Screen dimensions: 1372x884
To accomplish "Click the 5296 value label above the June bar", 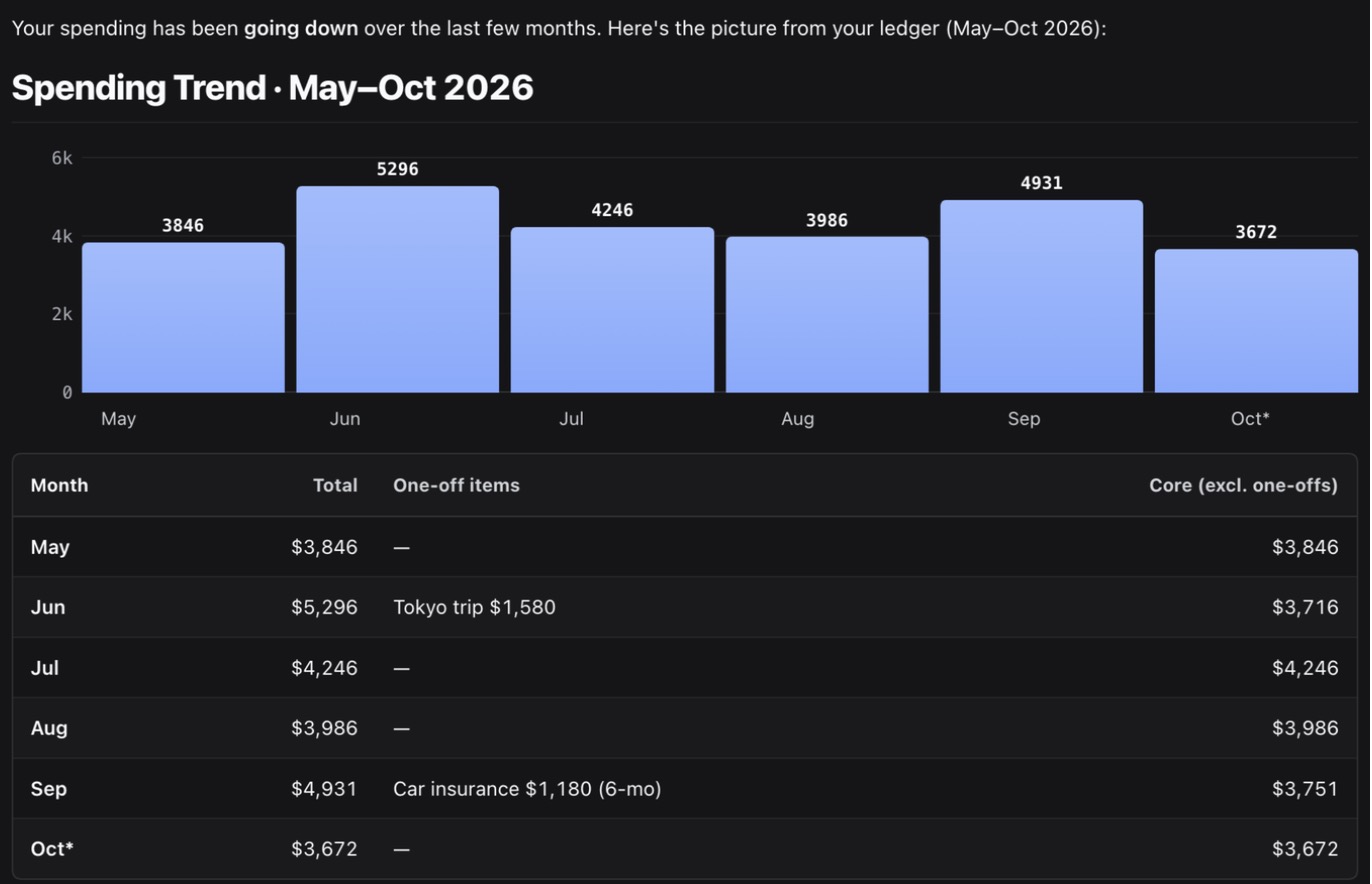I will point(398,169).
